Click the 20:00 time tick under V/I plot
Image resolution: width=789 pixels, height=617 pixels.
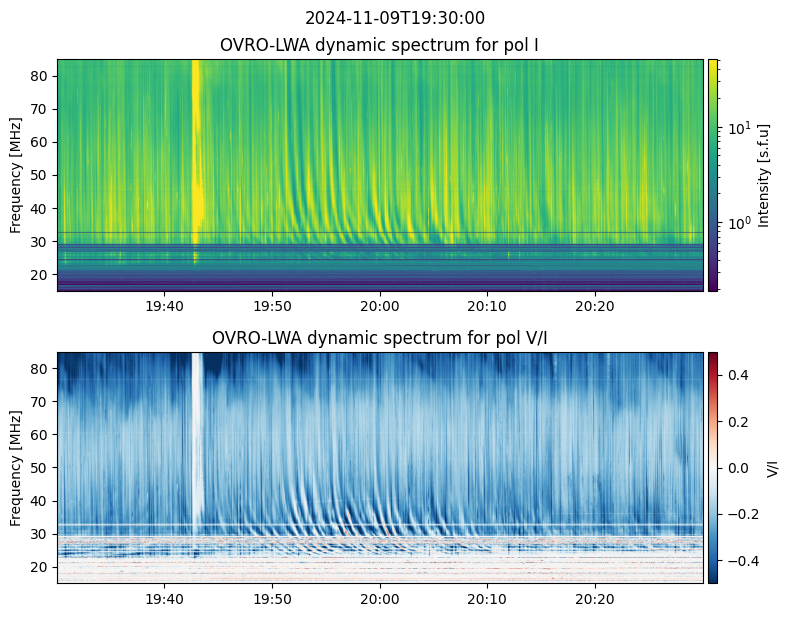click(380, 599)
